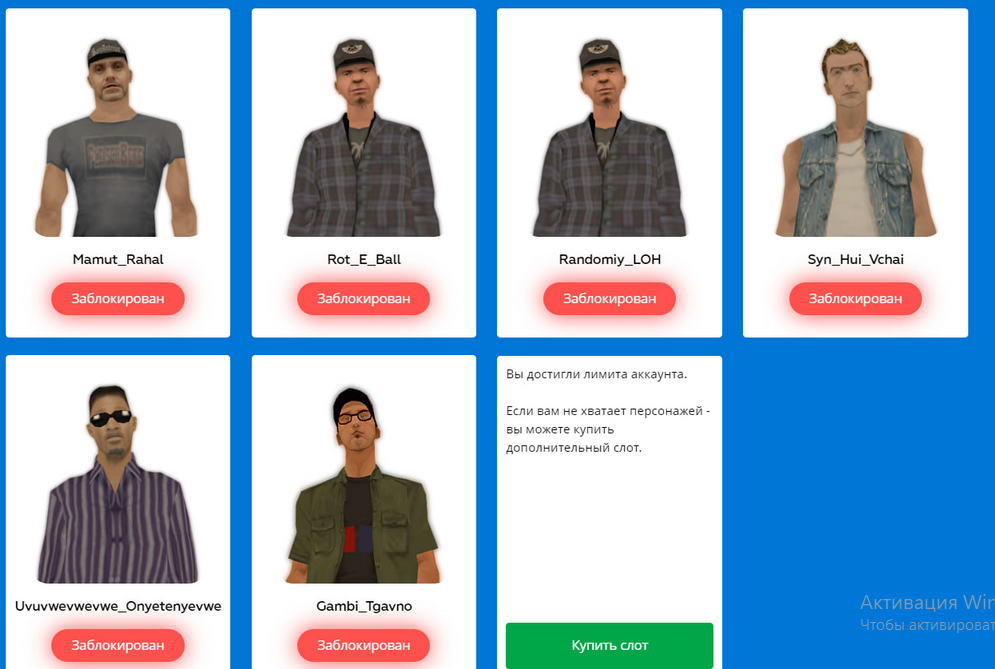Click Заблокирован button under Randomiy_LOH

tap(609, 299)
